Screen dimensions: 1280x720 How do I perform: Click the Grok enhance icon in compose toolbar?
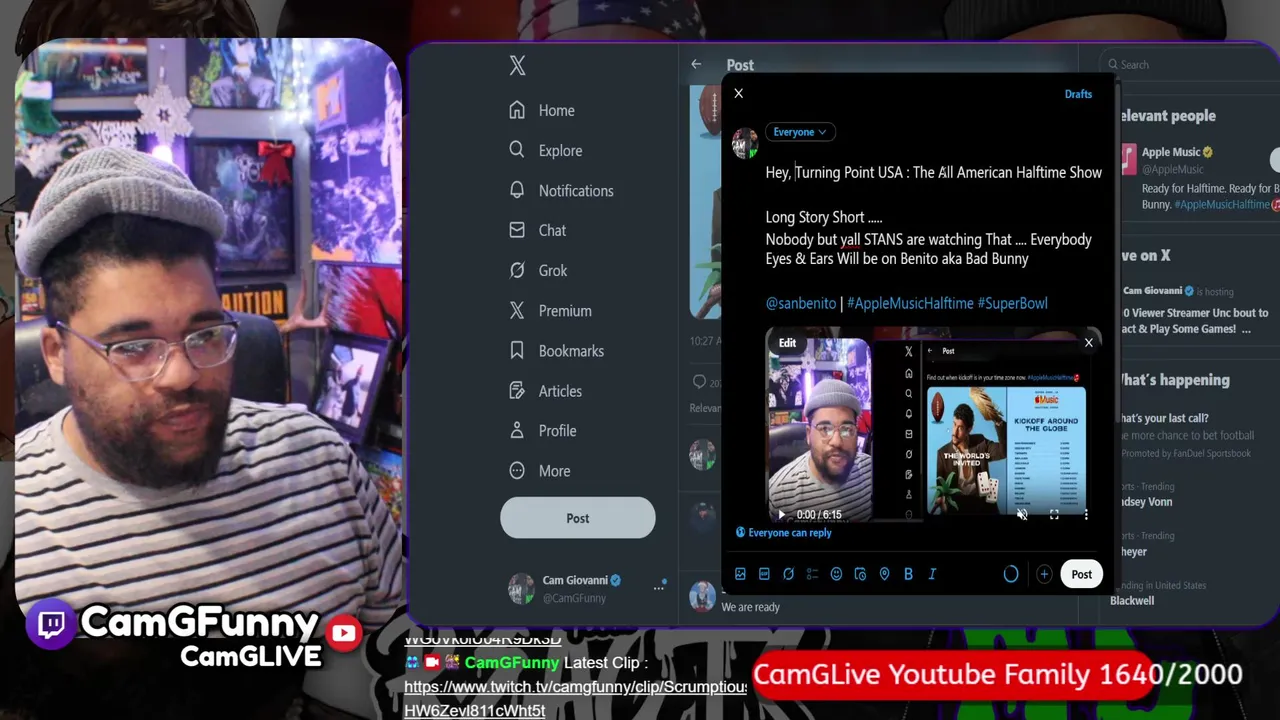(x=788, y=574)
